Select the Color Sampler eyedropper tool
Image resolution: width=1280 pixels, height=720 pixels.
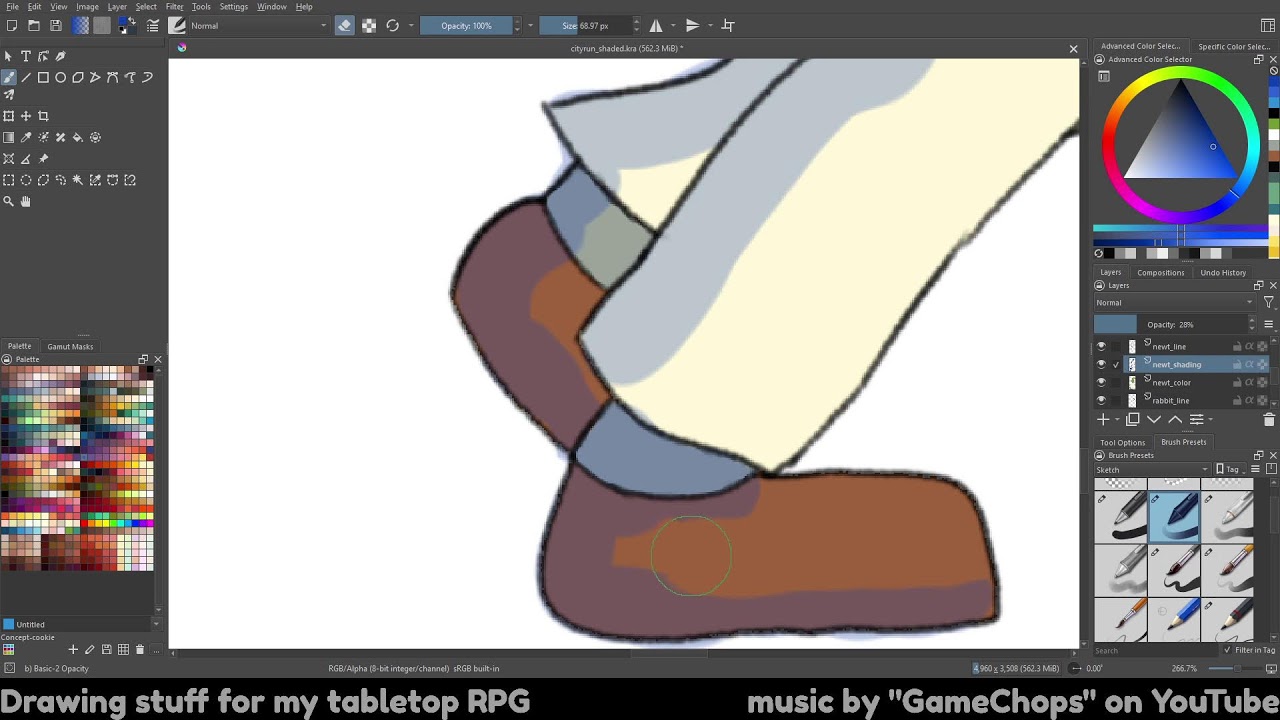coord(26,137)
